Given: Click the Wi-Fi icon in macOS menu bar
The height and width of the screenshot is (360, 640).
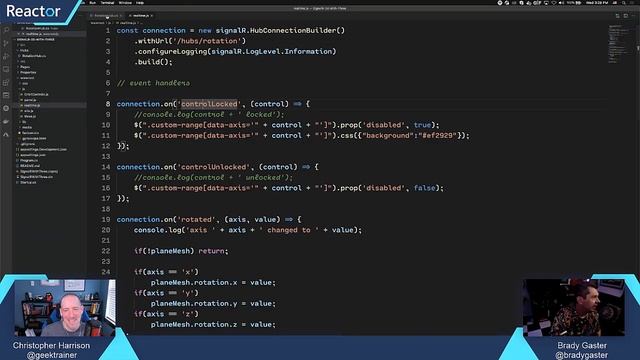Looking at the screenshot, I should pos(554,3).
